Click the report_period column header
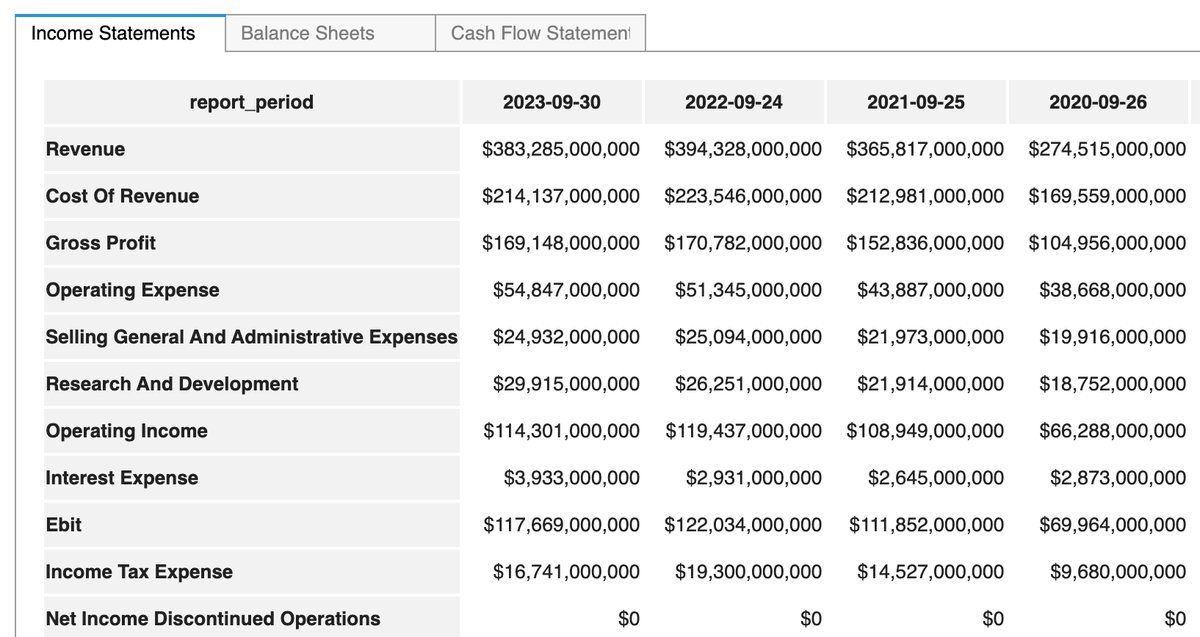 pos(251,102)
